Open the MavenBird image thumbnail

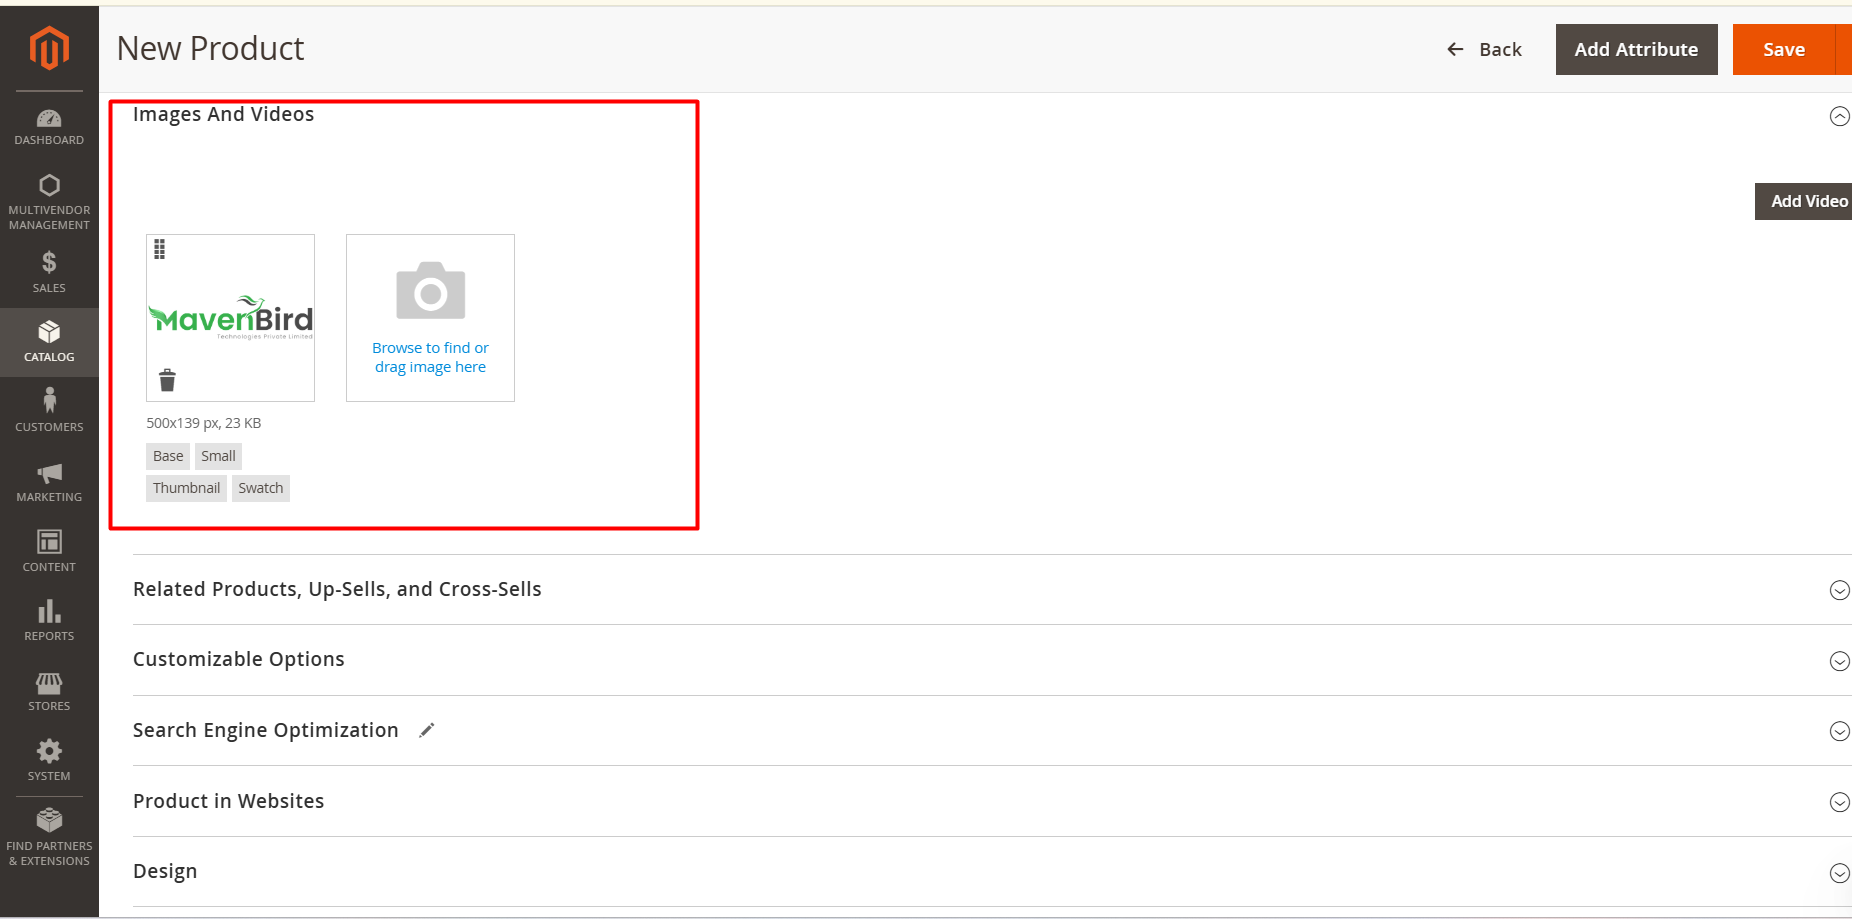(x=230, y=318)
